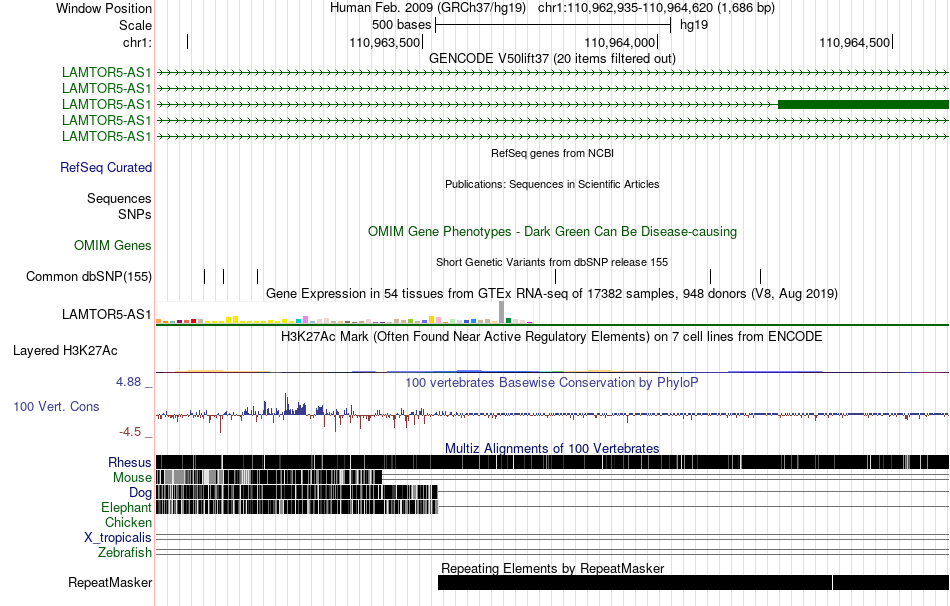Open the Common dbSNP(155) track label

click(89, 276)
